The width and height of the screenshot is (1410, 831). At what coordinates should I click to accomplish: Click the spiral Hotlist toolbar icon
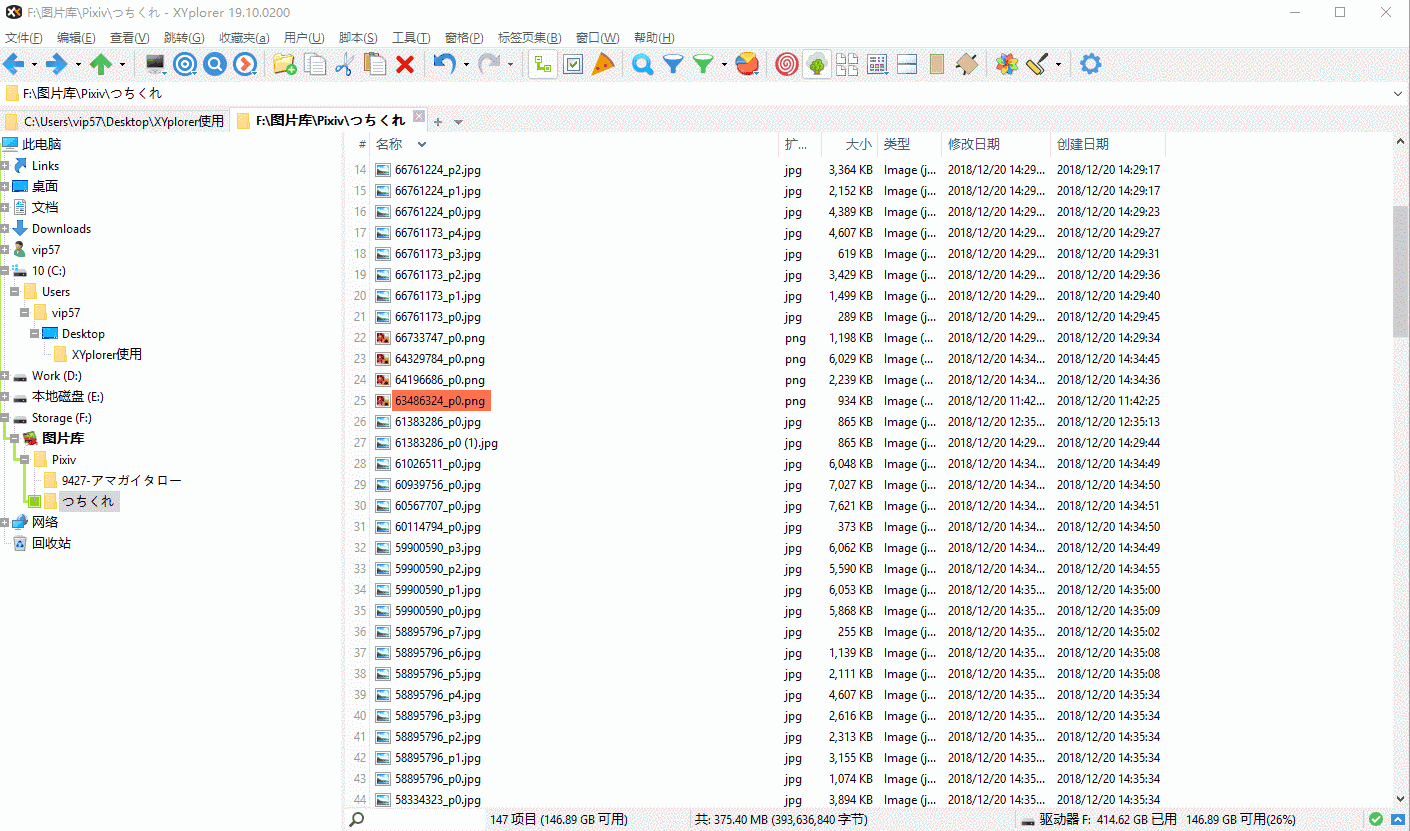[785, 63]
